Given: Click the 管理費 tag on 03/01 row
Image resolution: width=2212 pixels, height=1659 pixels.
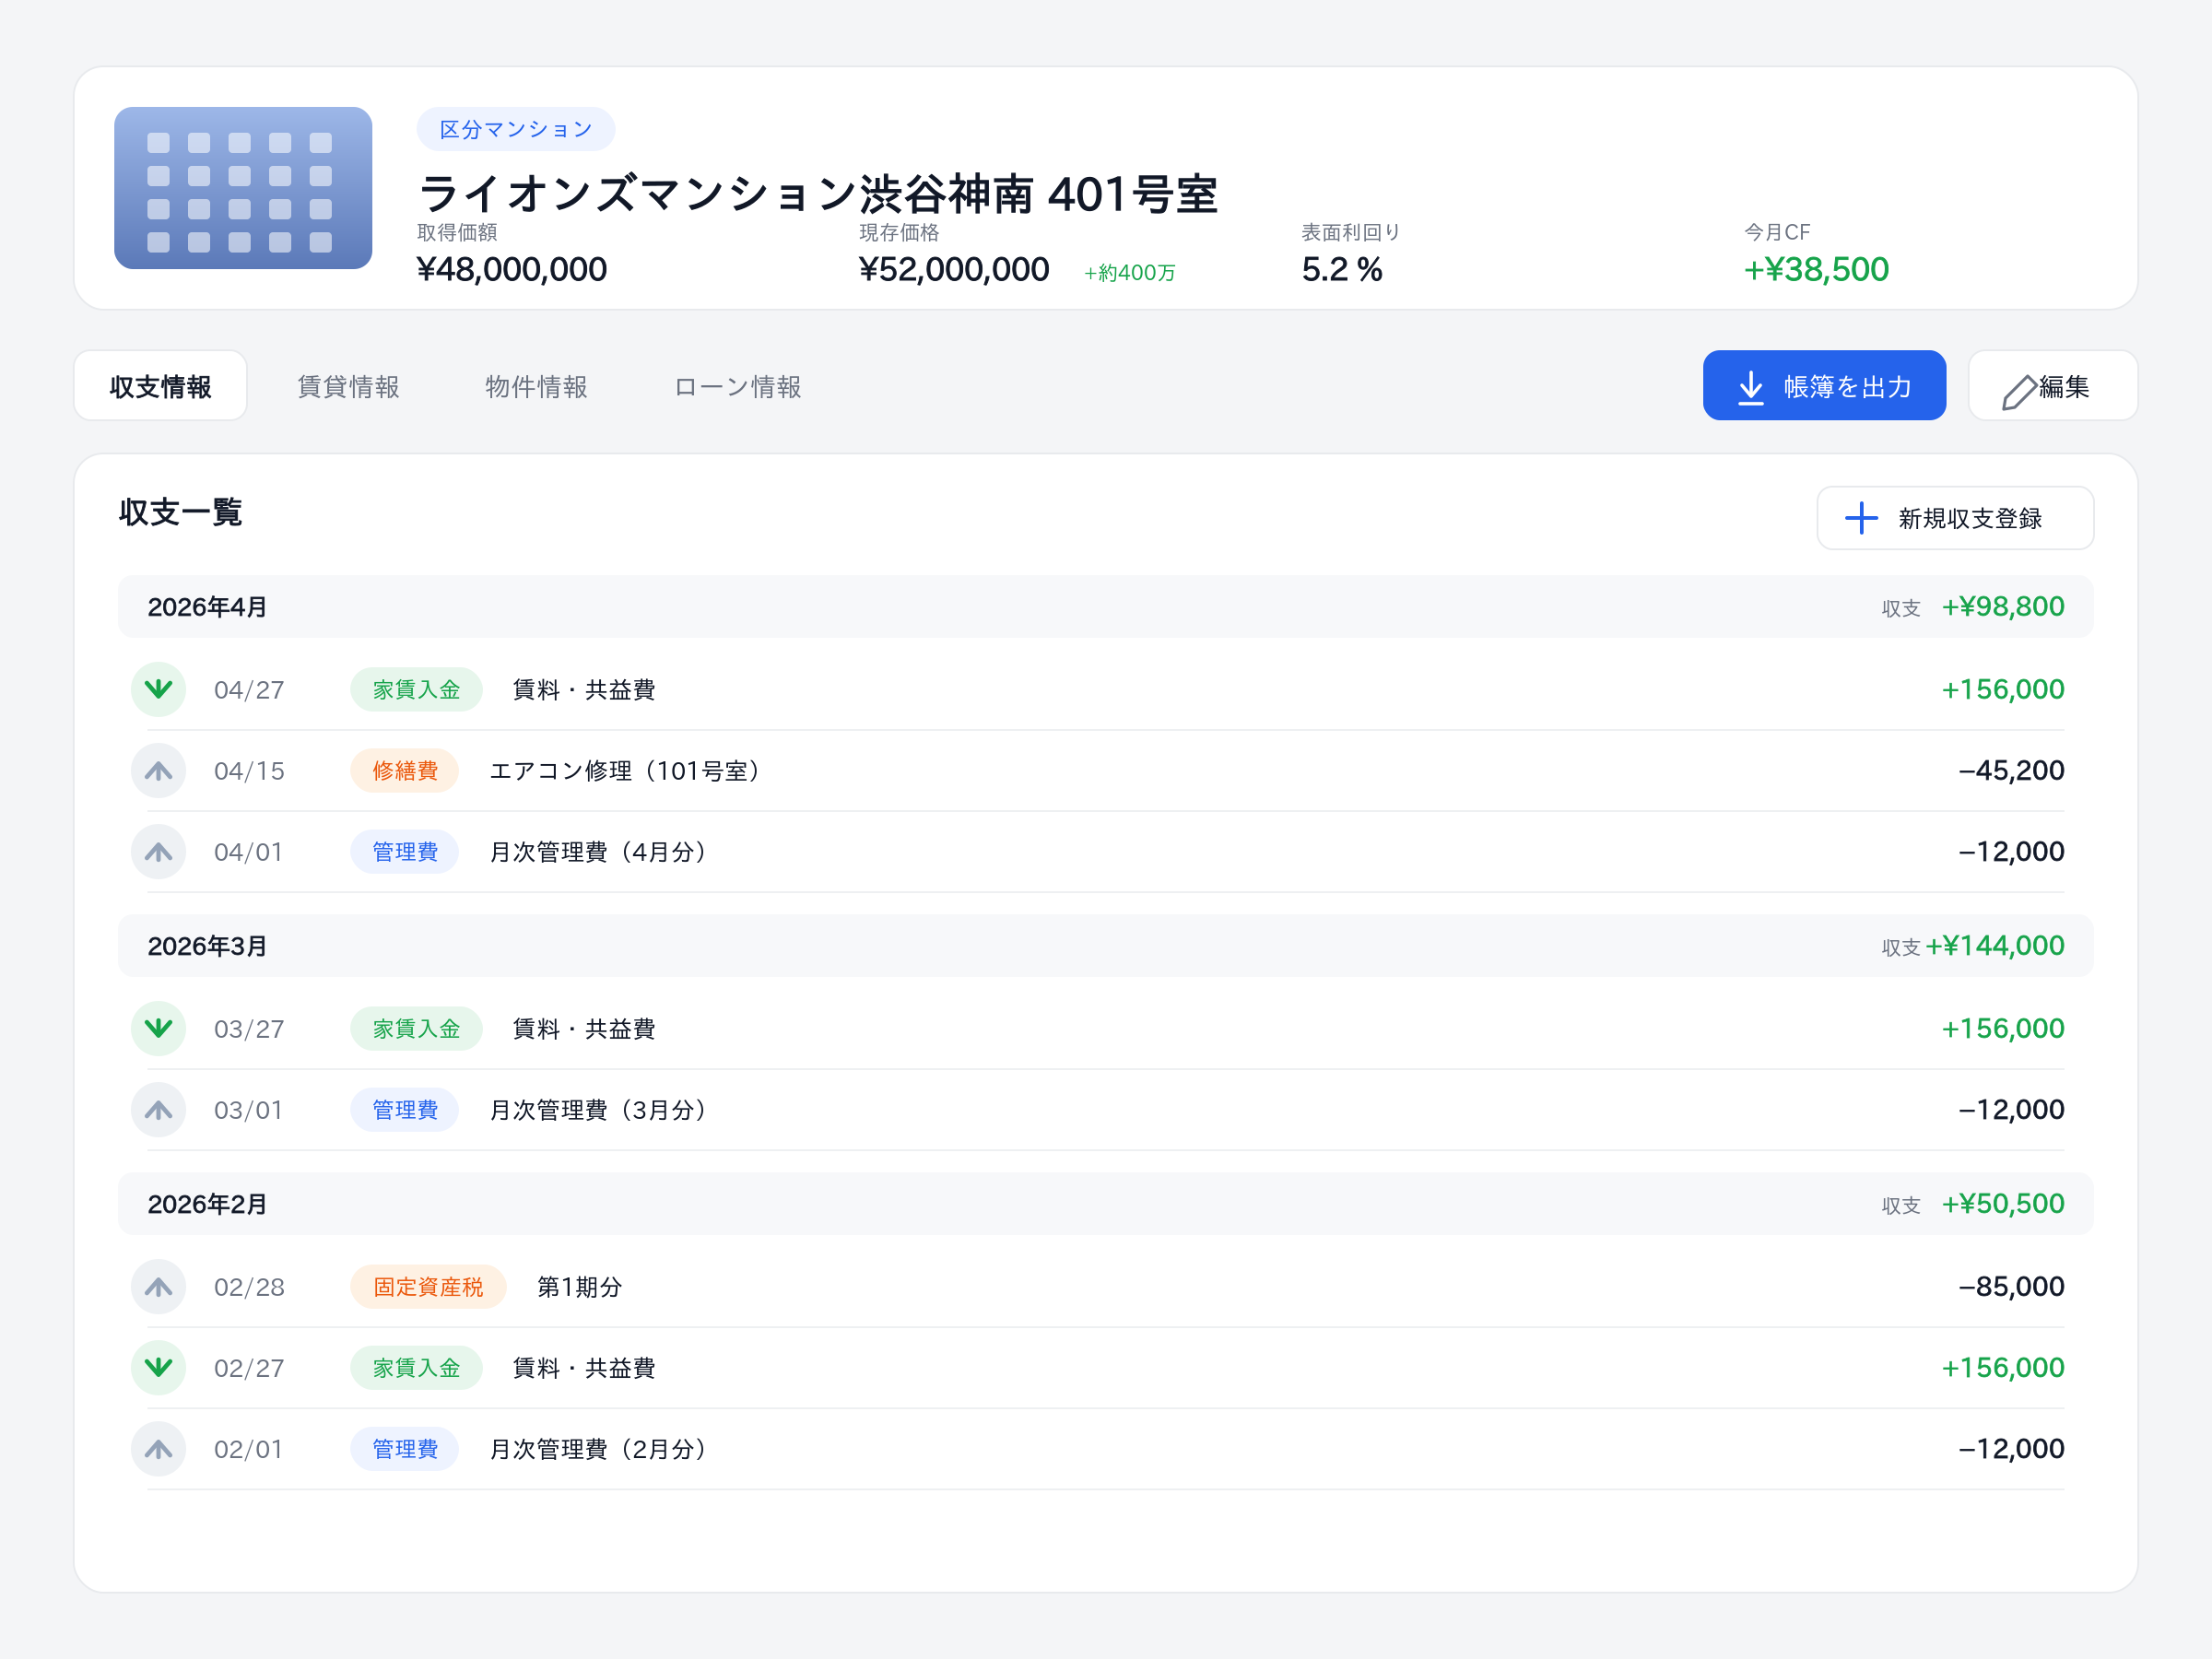Looking at the screenshot, I should [405, 1109].
